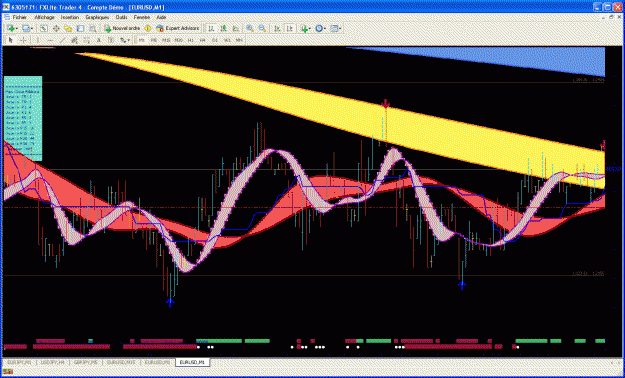Open the Aide menu

click(161, 18)
